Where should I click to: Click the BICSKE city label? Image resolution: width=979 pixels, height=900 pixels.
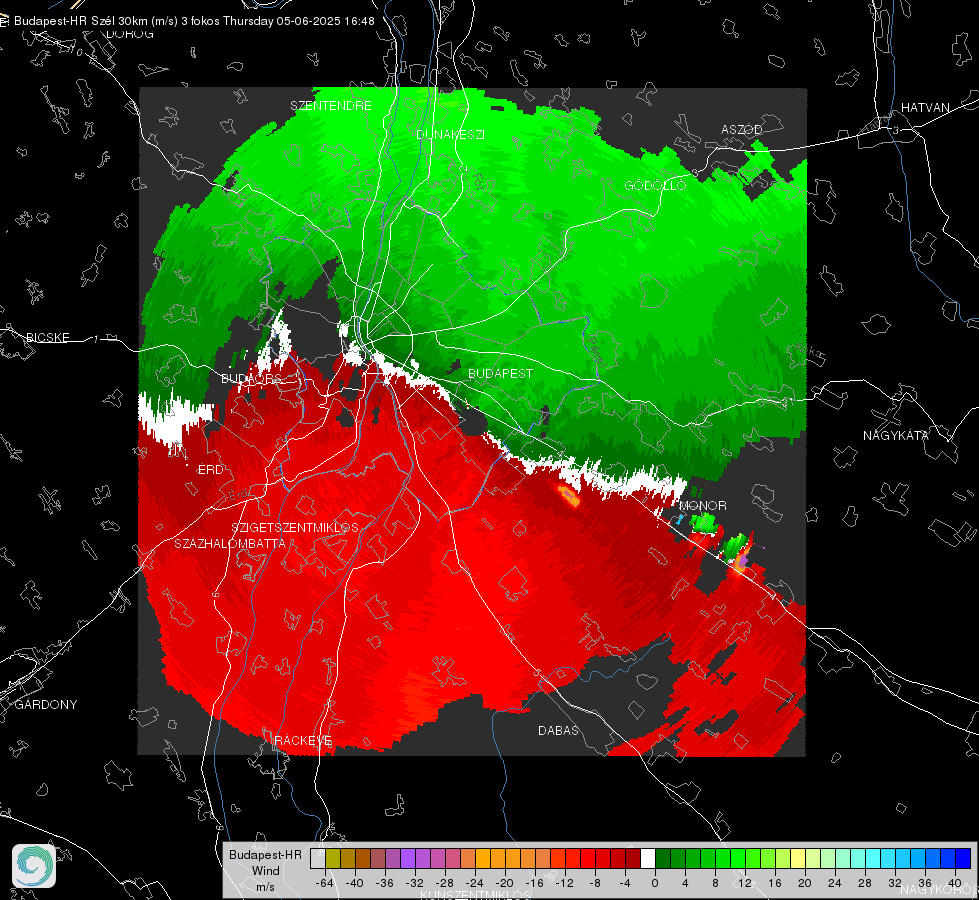(47, 337)
